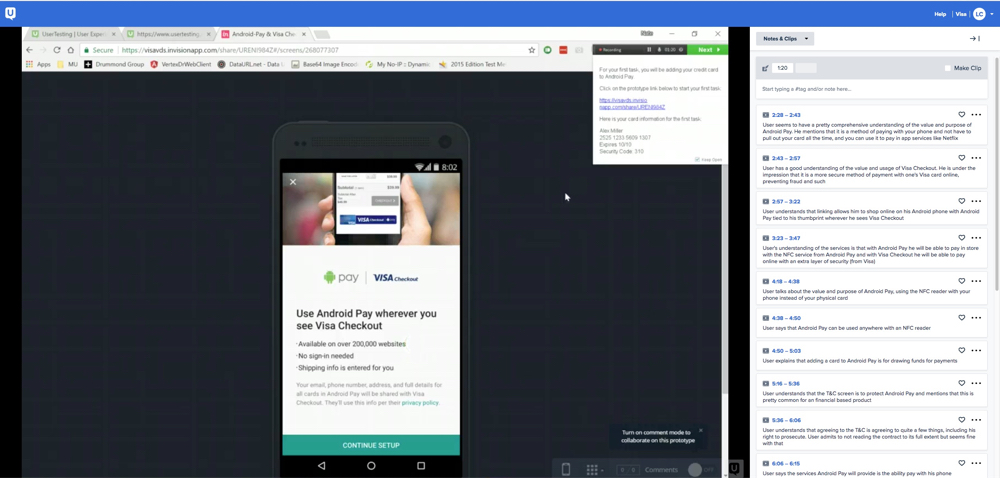Check the Make Clip checkbox
Screen dimensions: 1000x478
[947, 68]
